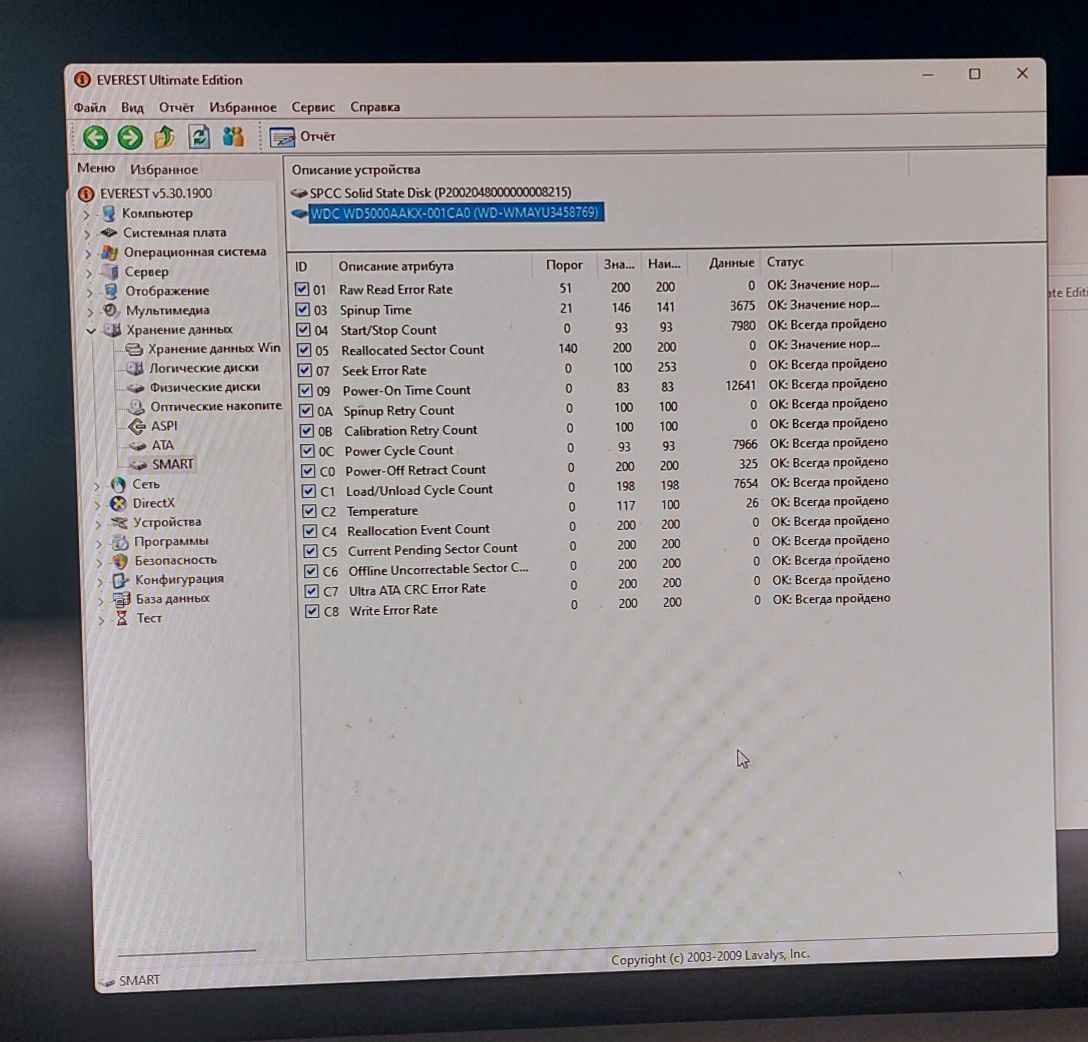The image size is (1088, 1042).
Task: Expand the DirectX tree node
Action: [x=97, y=504]
